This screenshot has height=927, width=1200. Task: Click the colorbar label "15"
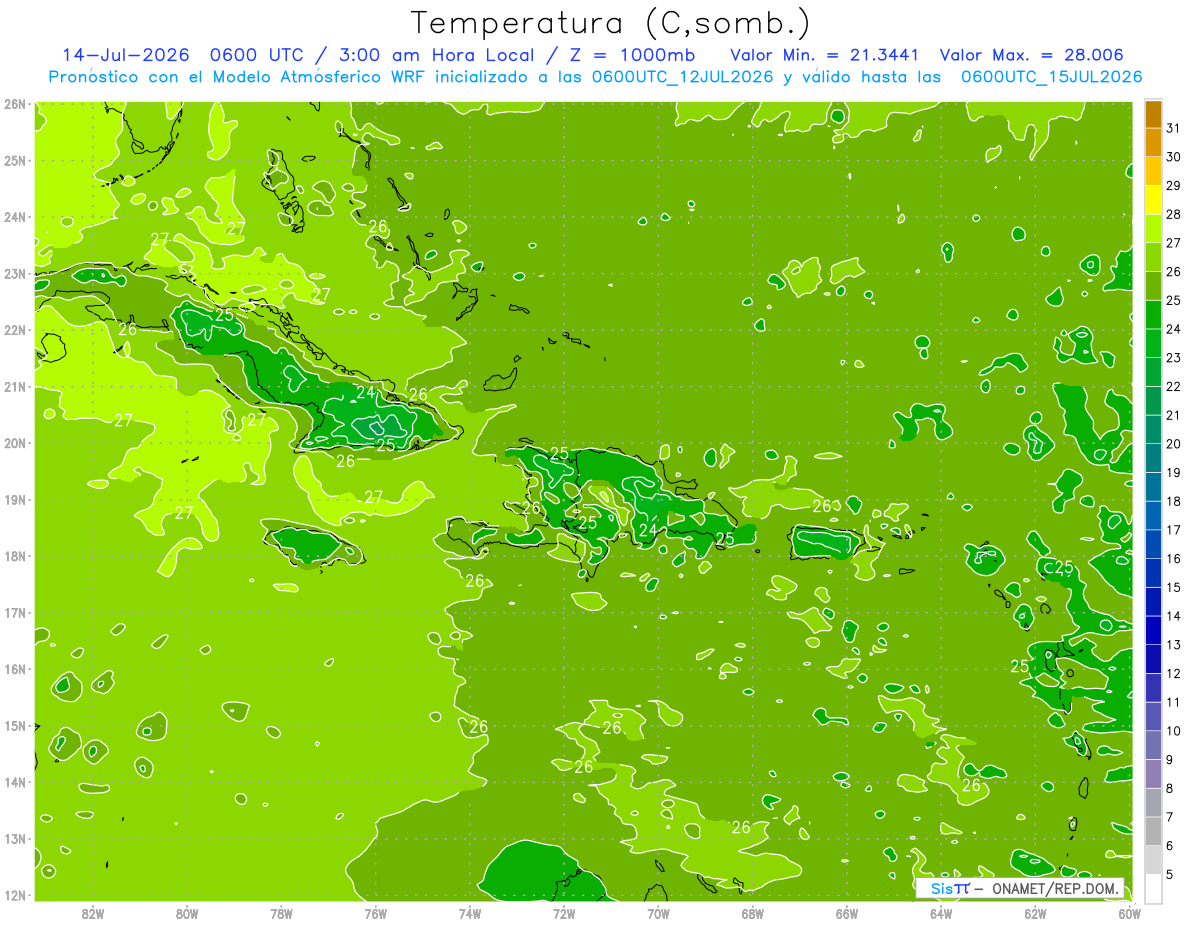1173,587
